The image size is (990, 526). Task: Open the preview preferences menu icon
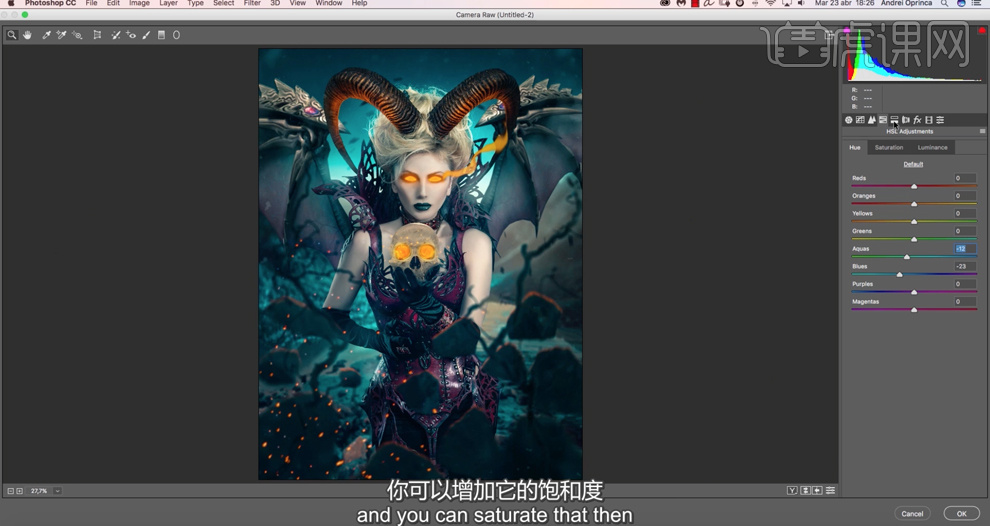pos(830,490)
